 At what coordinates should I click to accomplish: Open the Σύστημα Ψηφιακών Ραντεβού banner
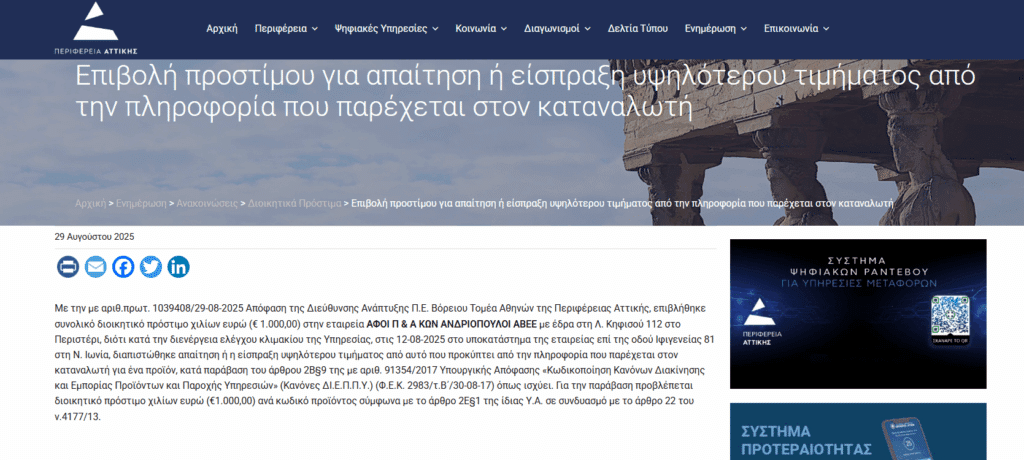click(x=858, y=314)
